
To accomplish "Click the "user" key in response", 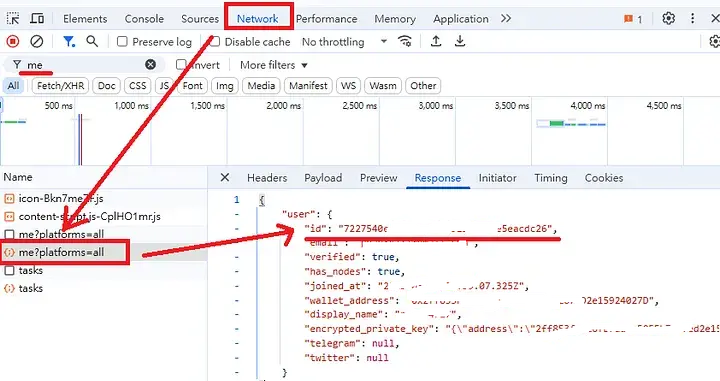I will [298, 214].
